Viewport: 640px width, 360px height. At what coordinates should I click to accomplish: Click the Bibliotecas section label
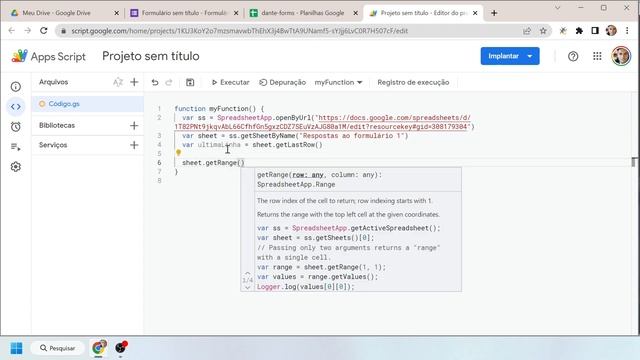[57, 125]
